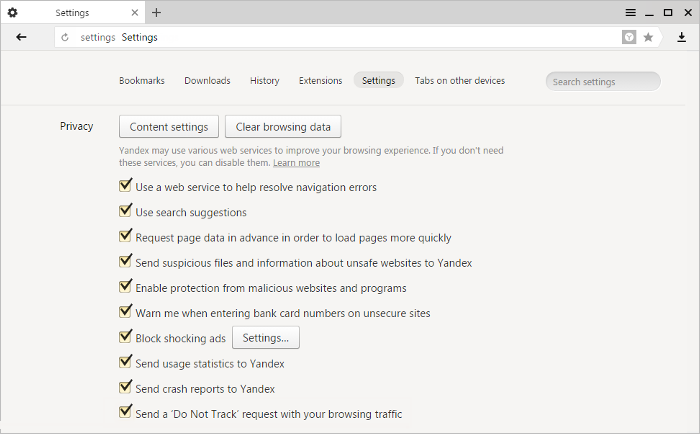This screenshot has width=700, height=434.
Task: Go to Tabs on other devices
Action: (460, 80)
